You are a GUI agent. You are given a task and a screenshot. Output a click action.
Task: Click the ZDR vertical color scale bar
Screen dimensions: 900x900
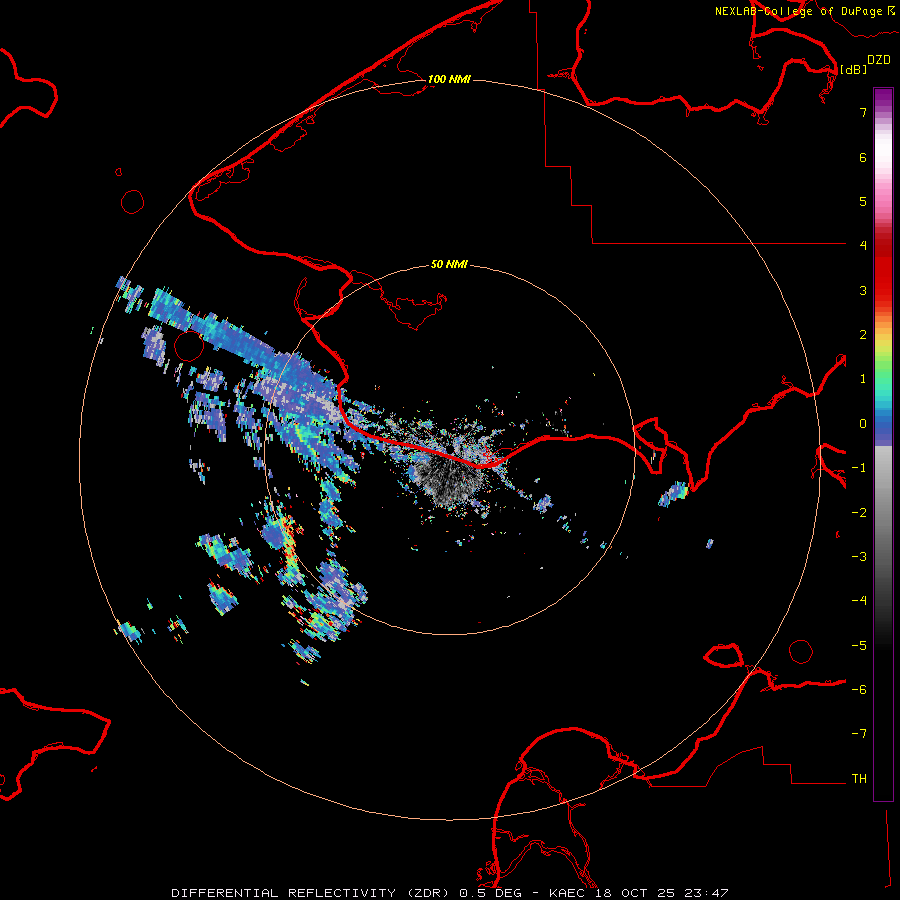[x=883, y=444]
